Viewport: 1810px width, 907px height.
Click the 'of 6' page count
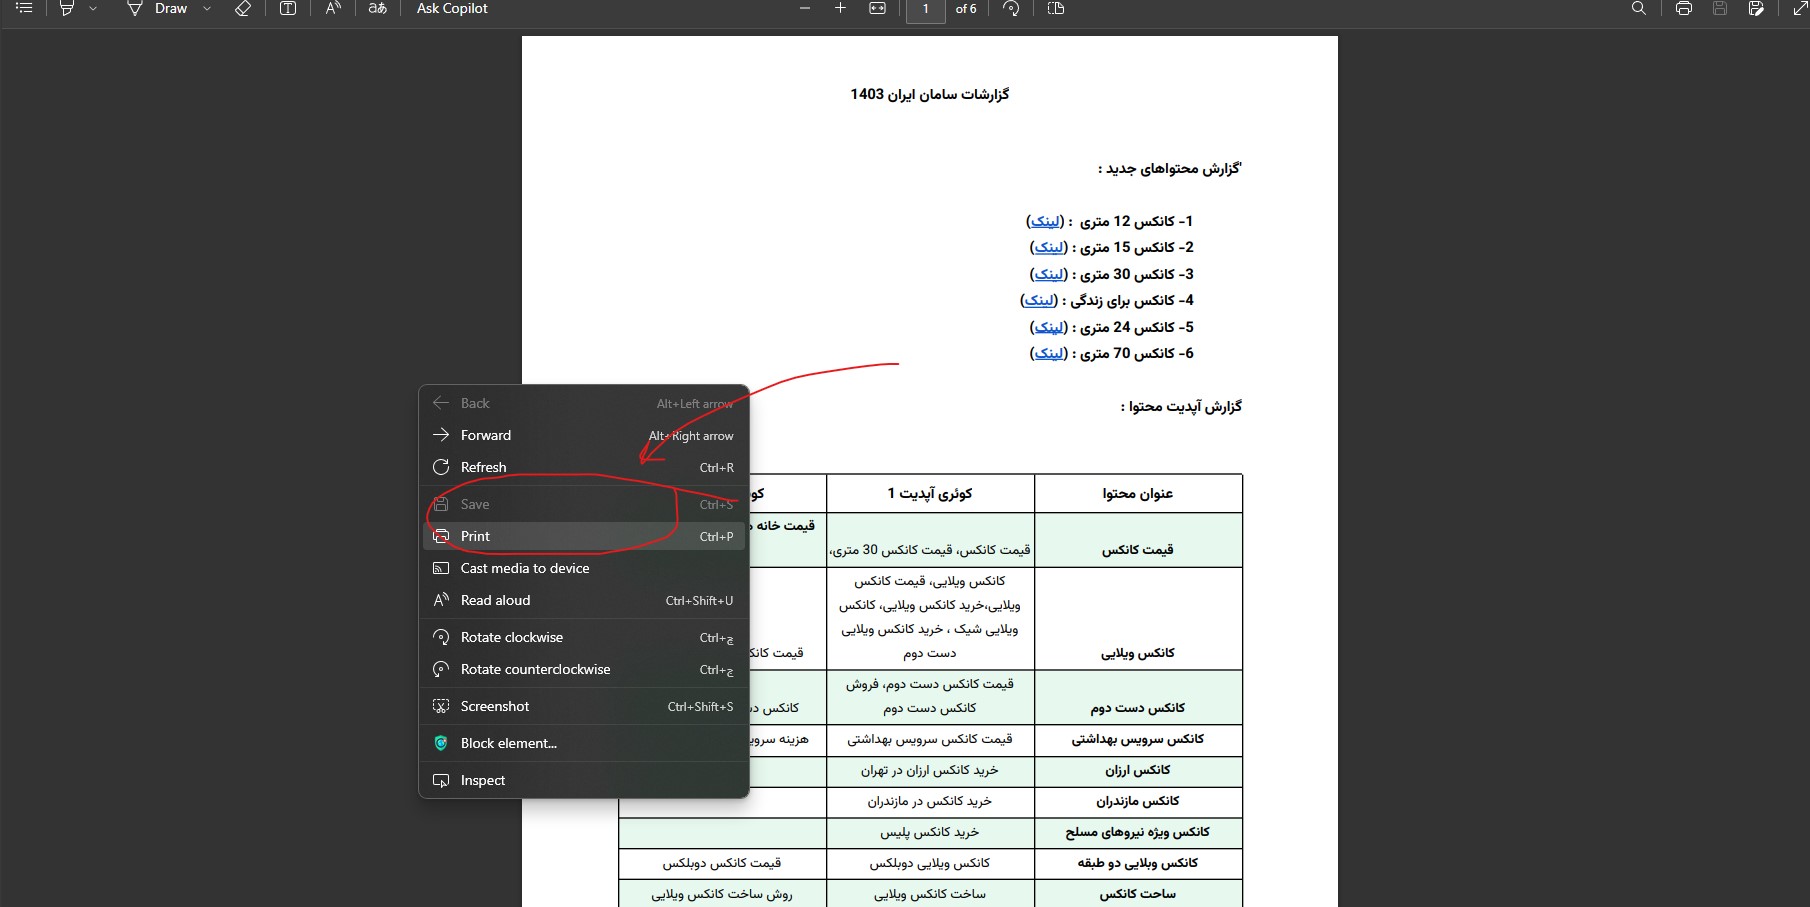pos(966,9)
